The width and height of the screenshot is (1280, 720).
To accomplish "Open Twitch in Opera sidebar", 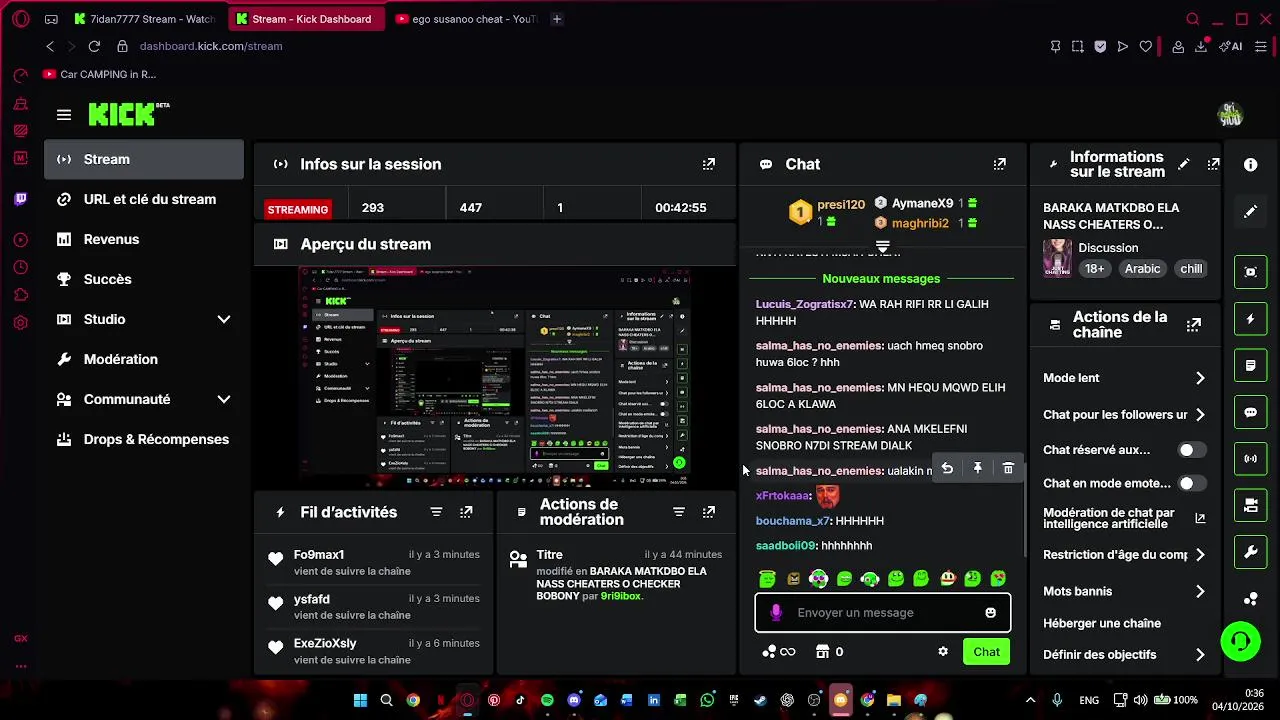I will [21, 199].
